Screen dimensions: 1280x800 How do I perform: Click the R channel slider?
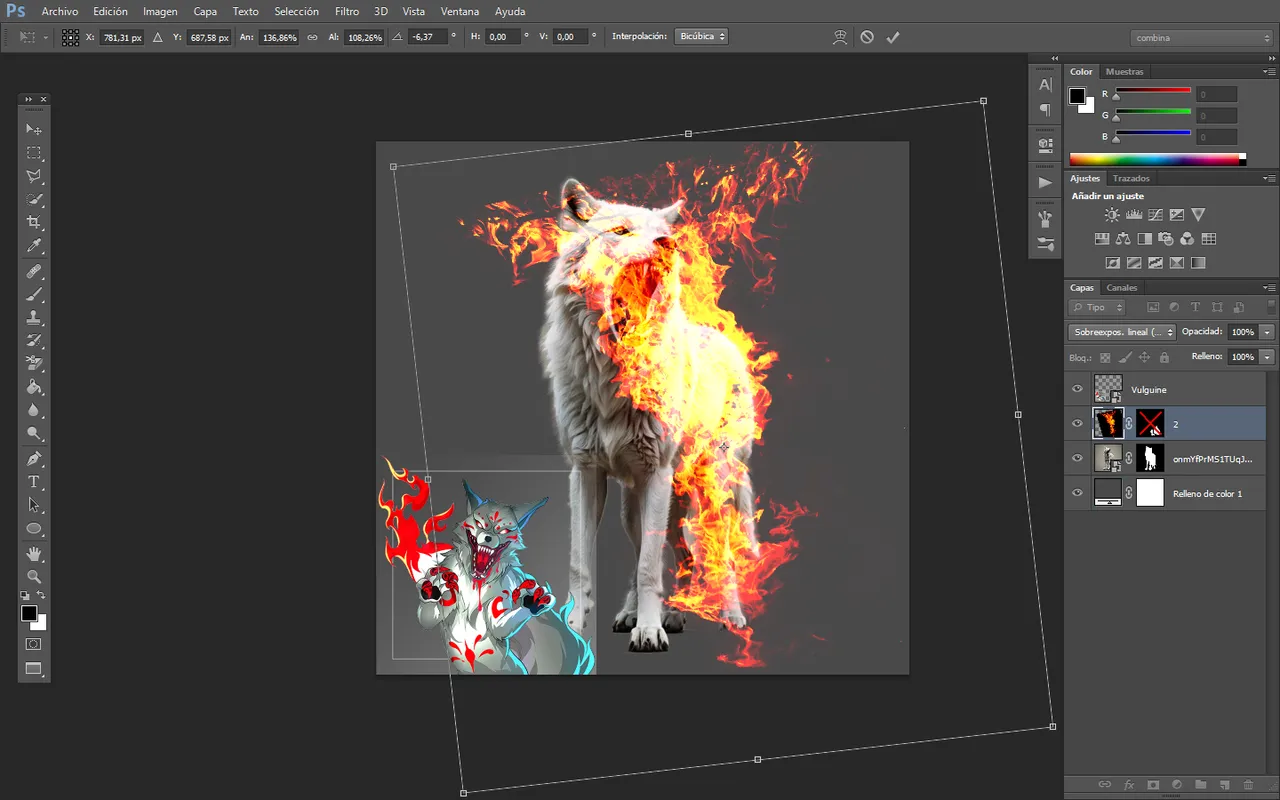[1153, 92]
